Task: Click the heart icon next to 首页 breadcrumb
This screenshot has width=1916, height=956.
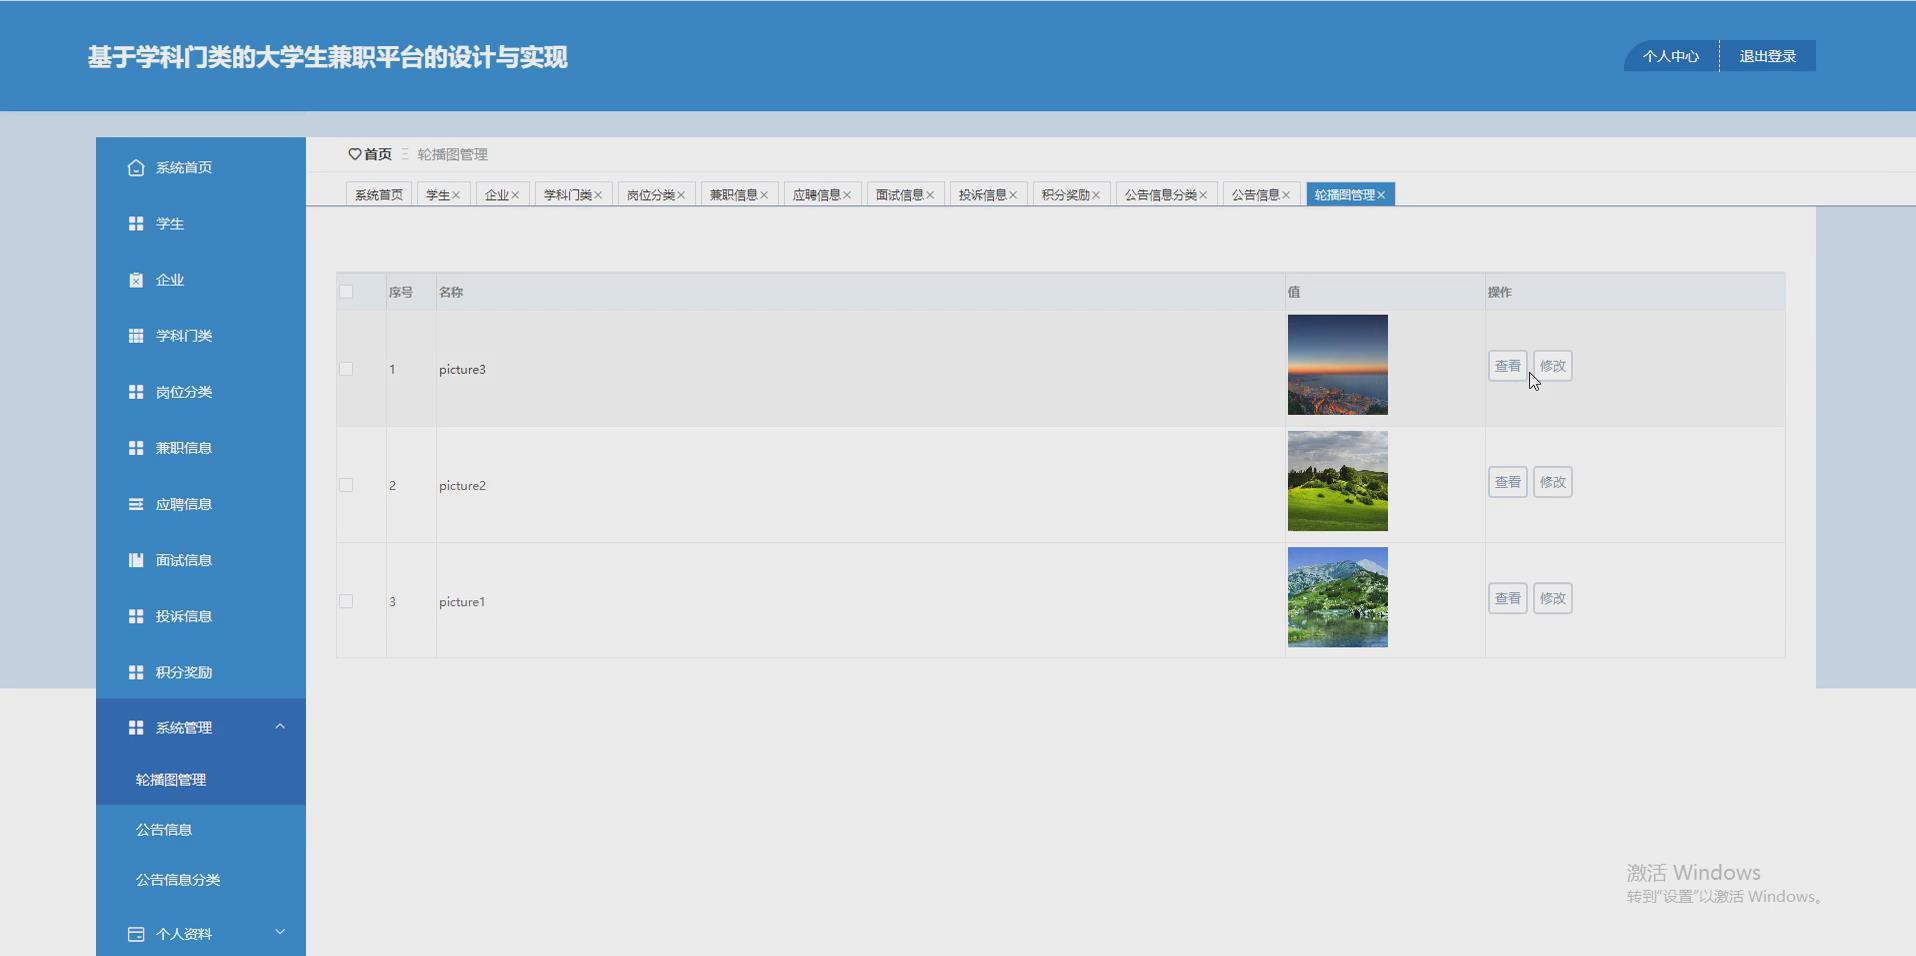Action: click(x=354, y=154)
